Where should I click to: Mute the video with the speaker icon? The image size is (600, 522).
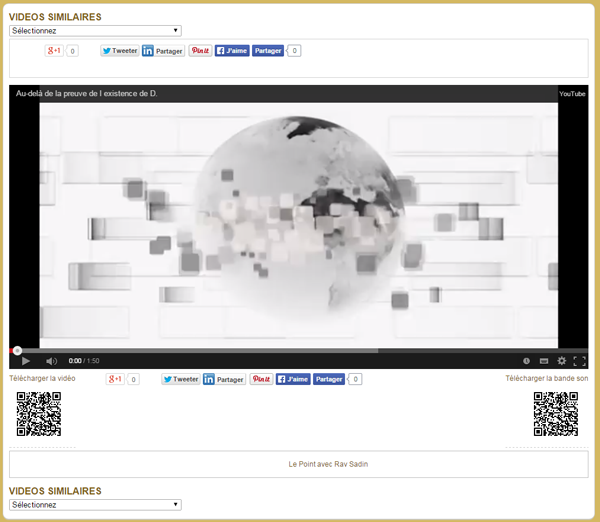point(51,361)
